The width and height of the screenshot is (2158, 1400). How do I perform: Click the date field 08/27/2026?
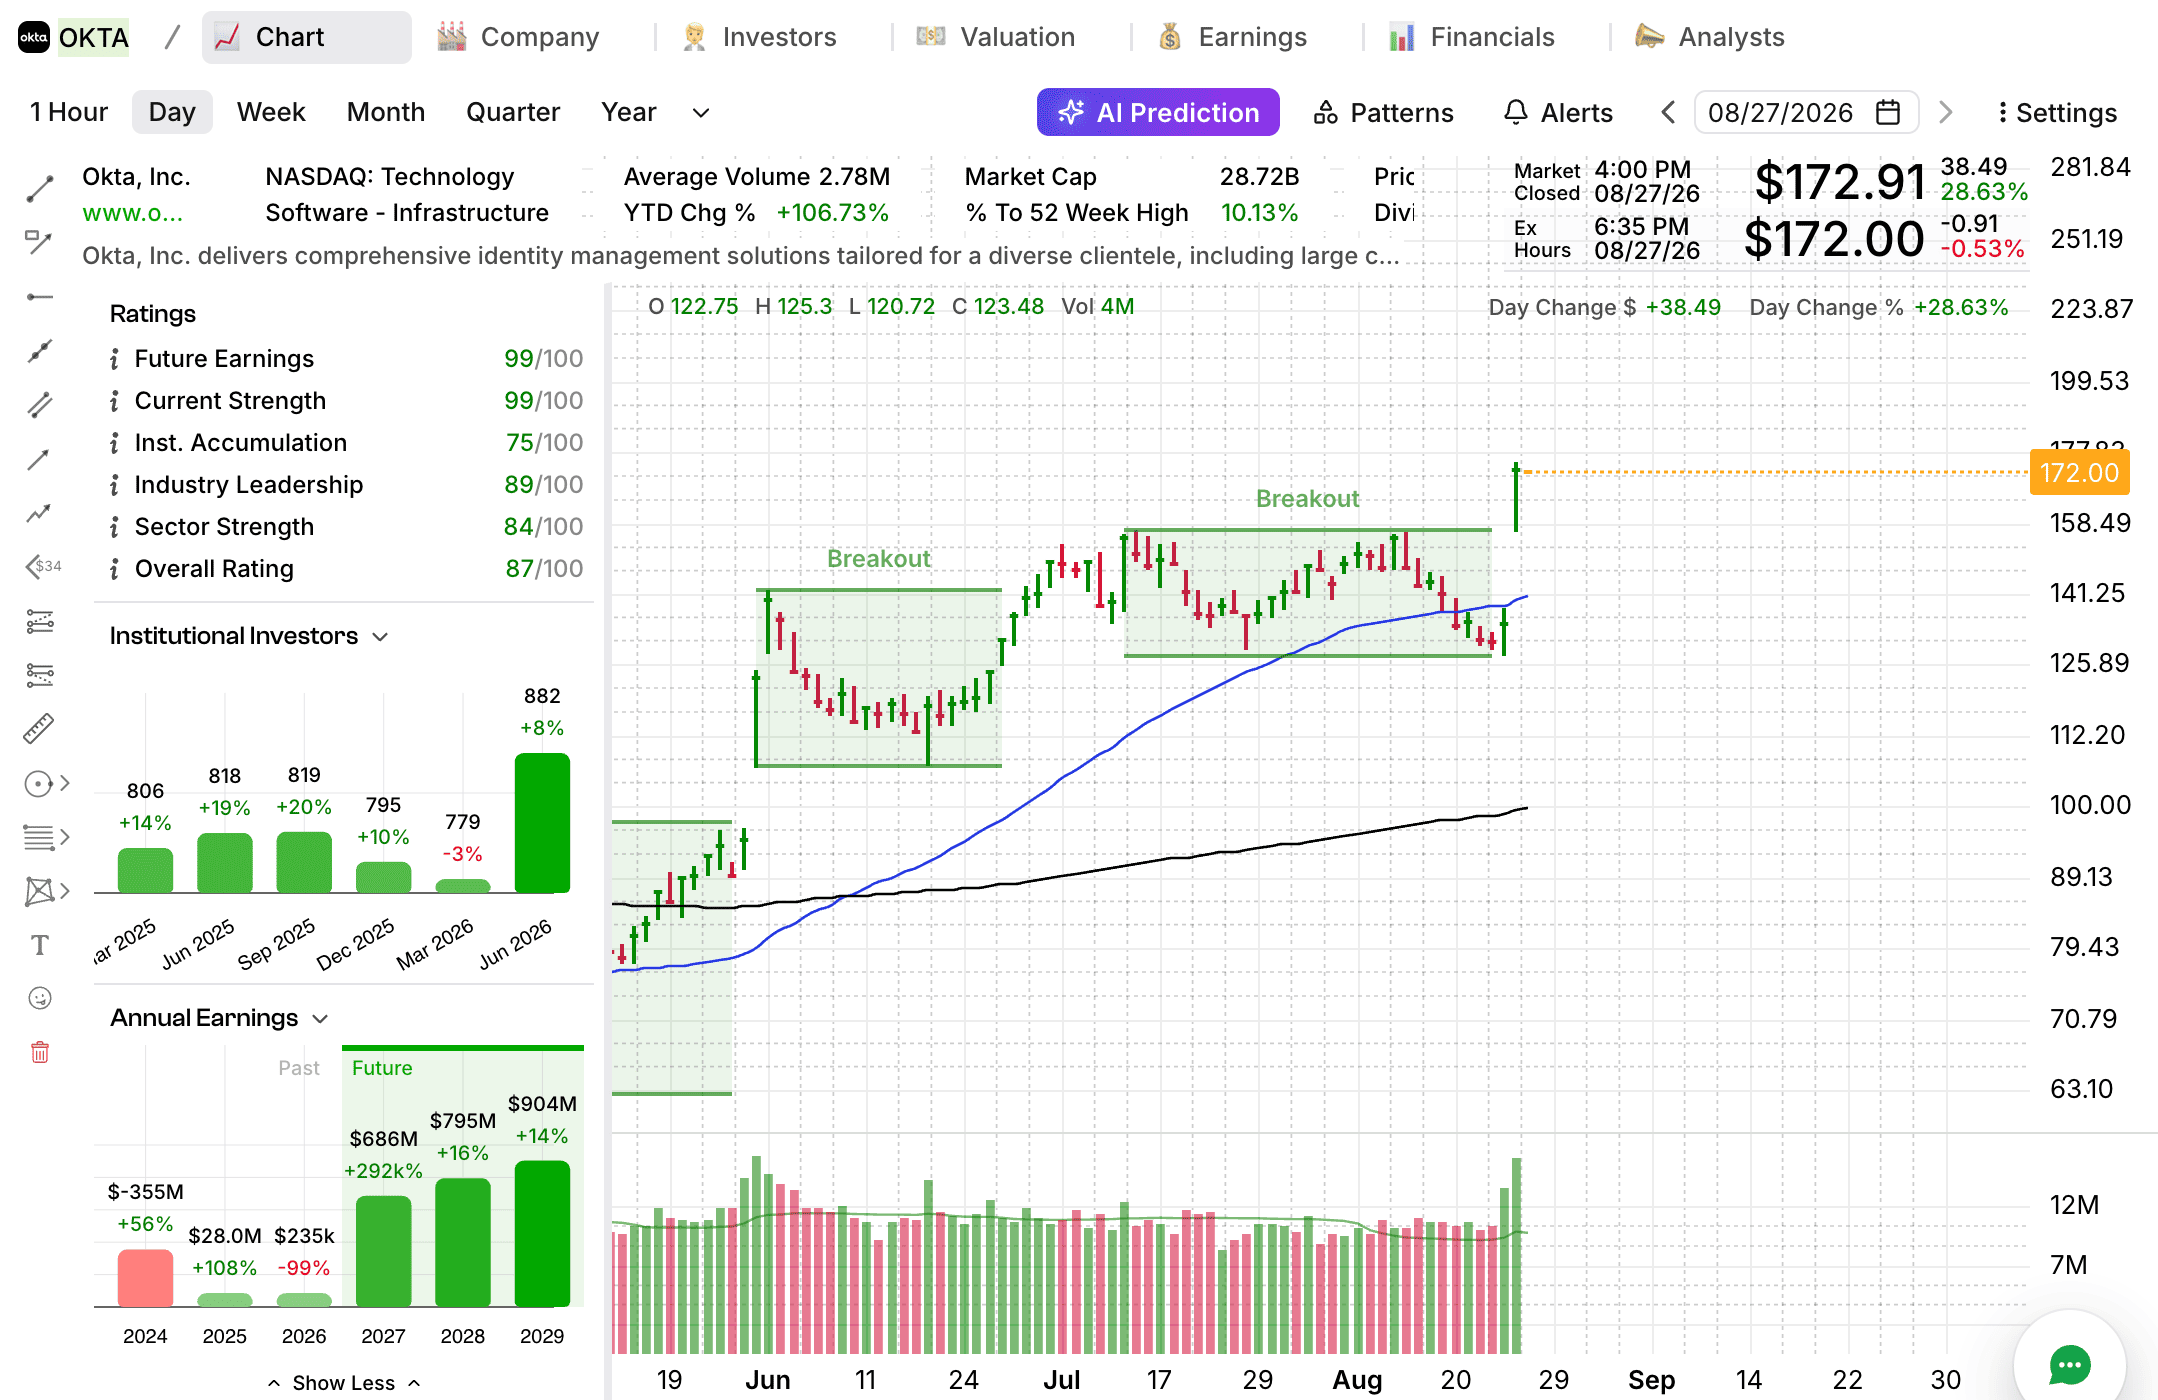pos(1806,112)
